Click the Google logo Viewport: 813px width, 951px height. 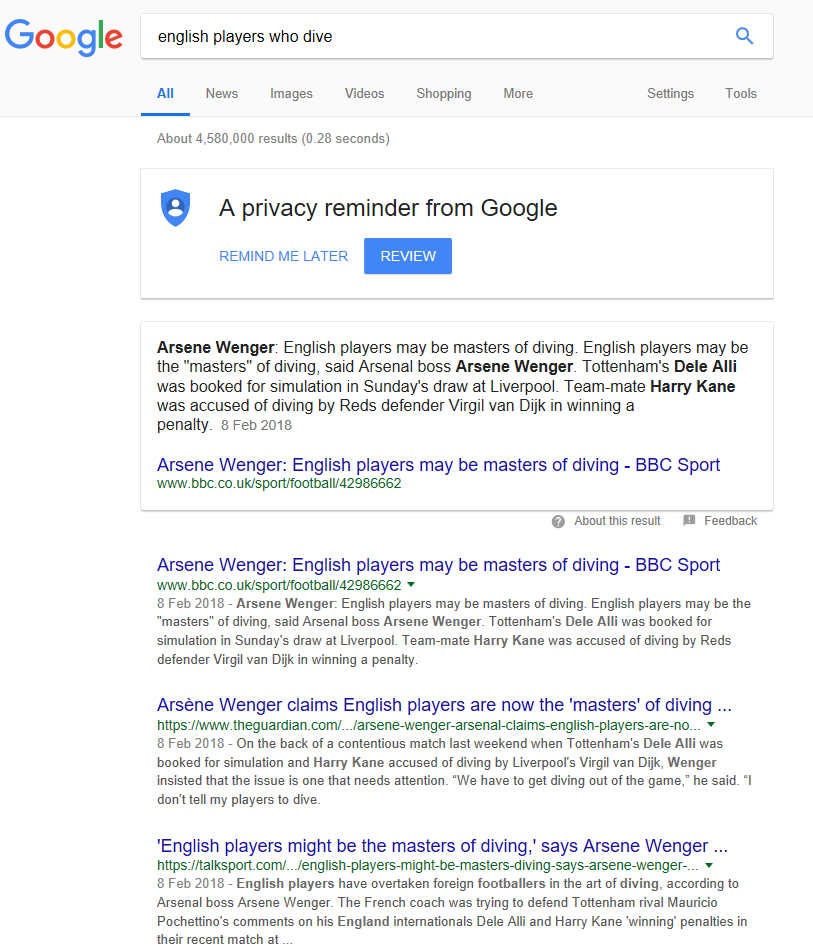(64, 38)
